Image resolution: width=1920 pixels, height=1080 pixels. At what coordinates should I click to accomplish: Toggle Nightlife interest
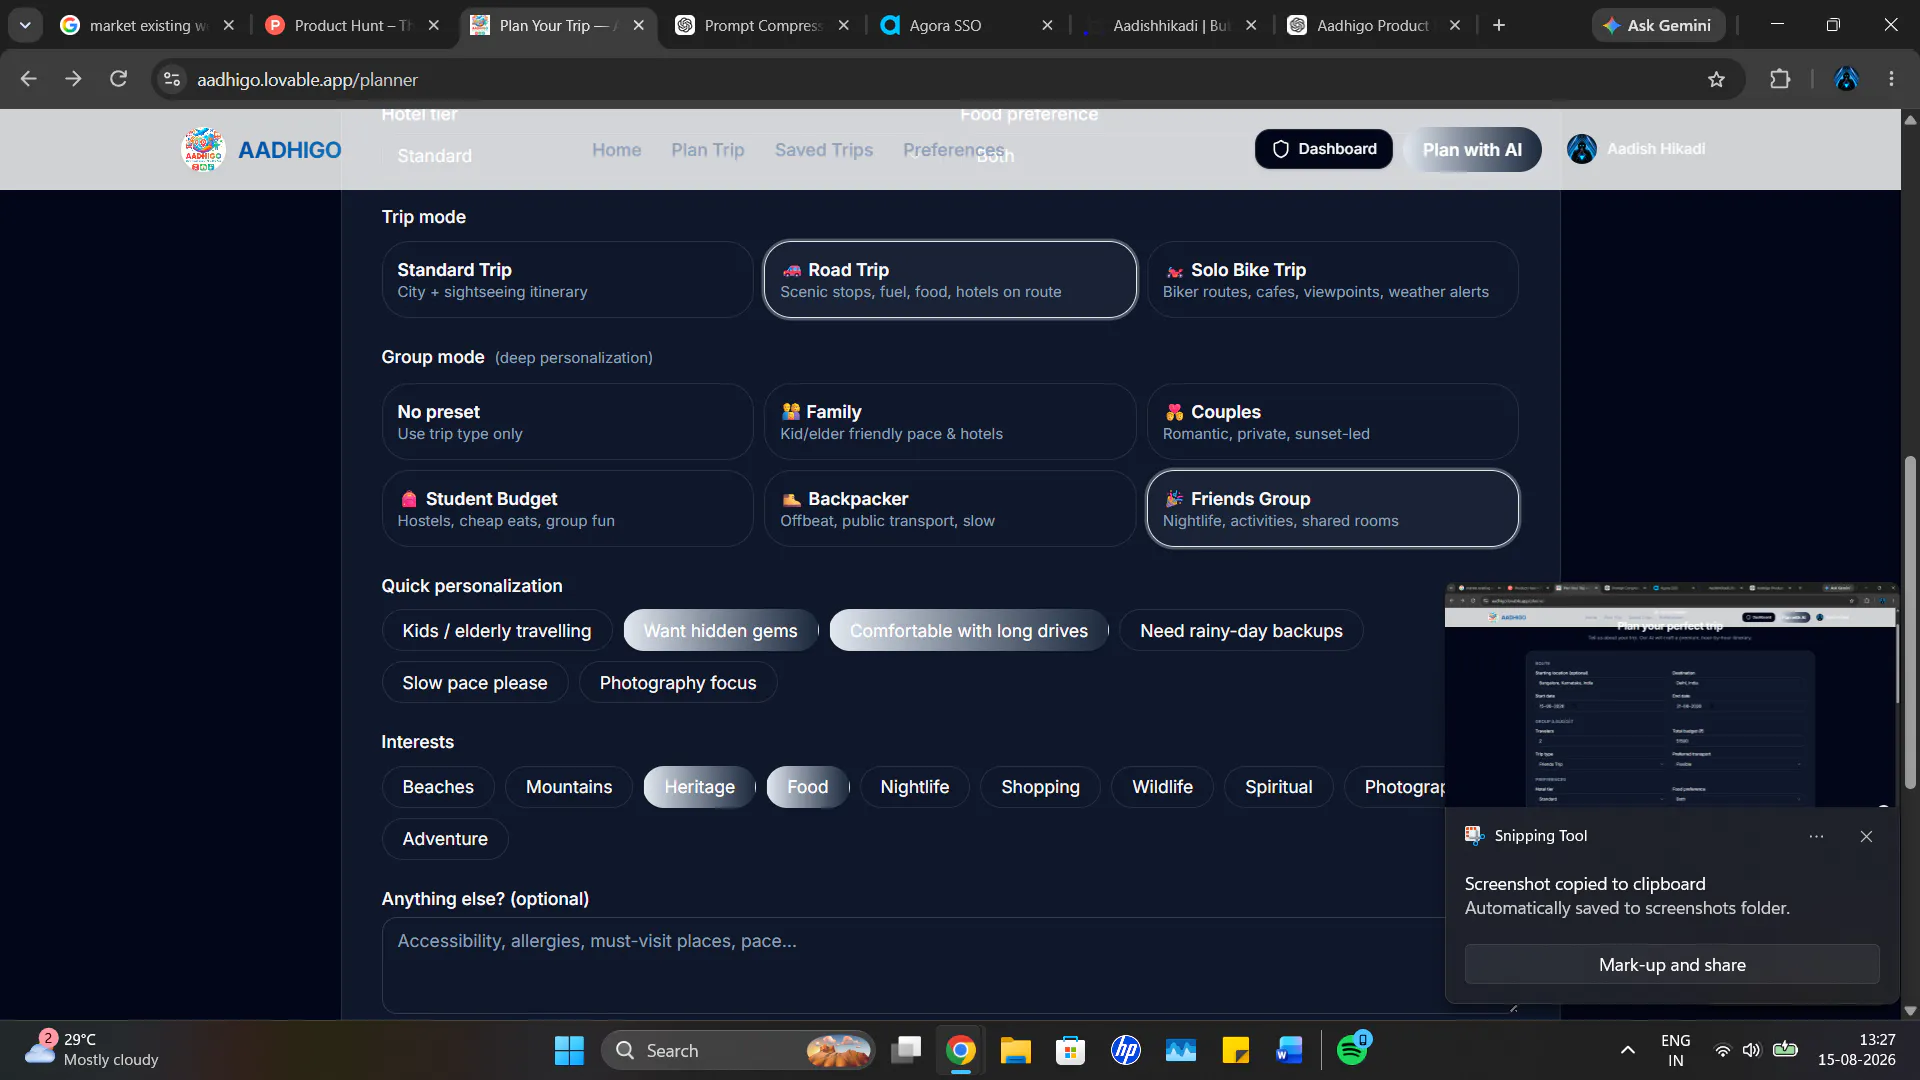pyautogui.click(x=915, y=787)
